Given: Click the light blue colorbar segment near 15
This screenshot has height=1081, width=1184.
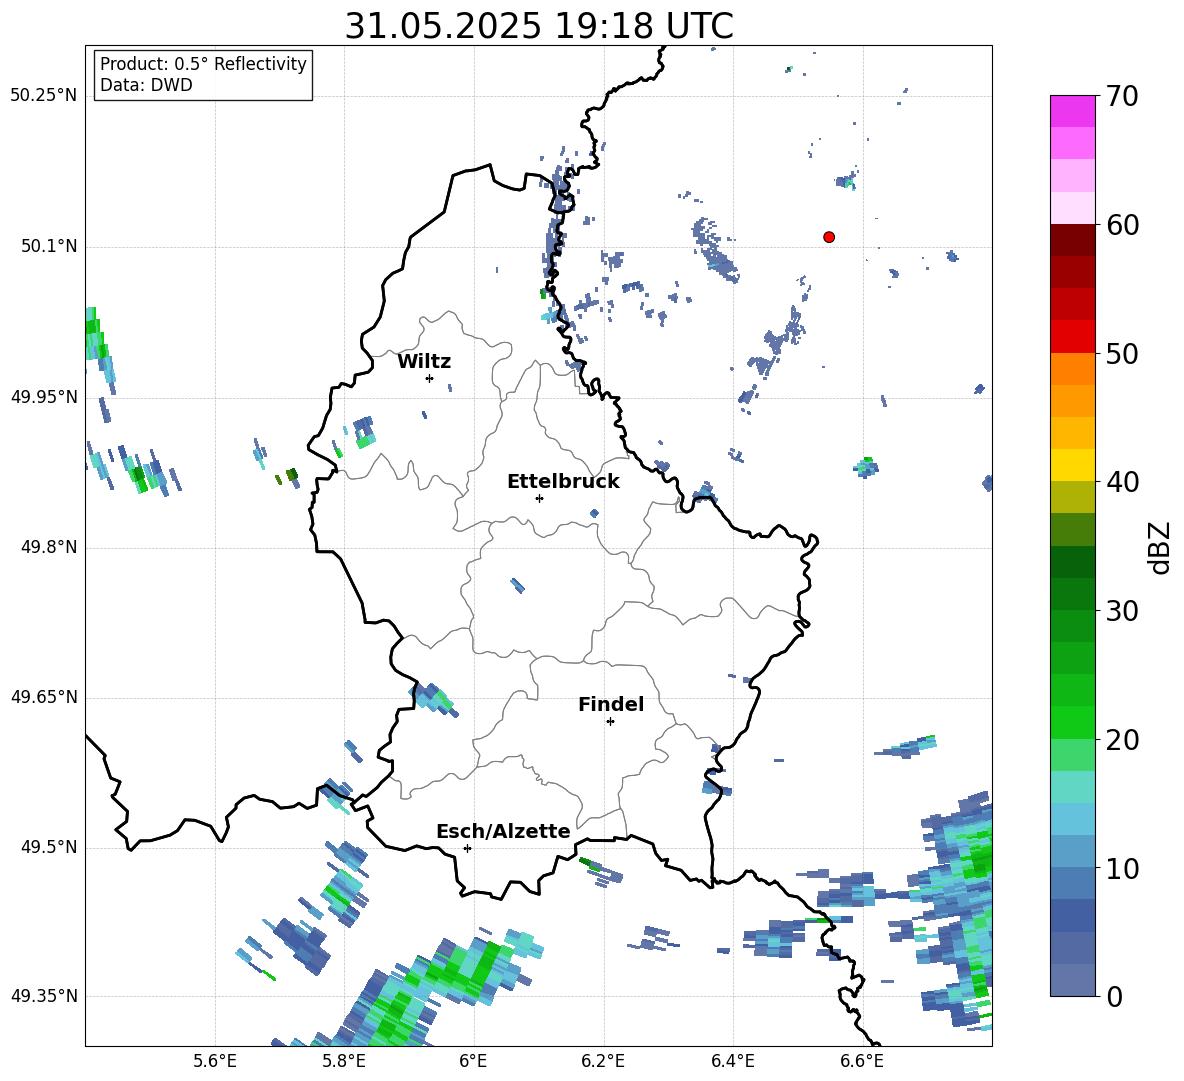Looking at the screenshot, I should [1072, 819].
